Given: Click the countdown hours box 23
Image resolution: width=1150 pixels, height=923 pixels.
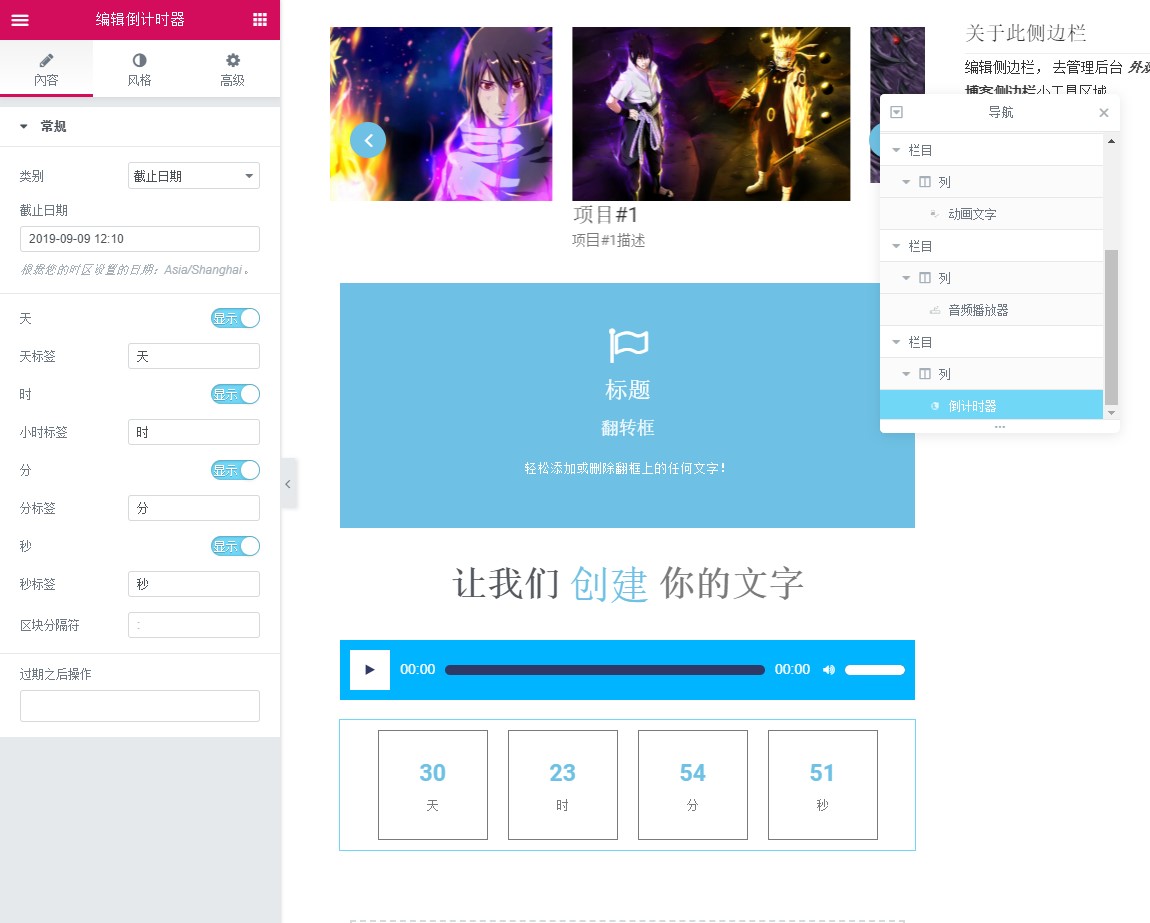Looking at the screenshot, I should pyautogui.click(x=563, y=785).
